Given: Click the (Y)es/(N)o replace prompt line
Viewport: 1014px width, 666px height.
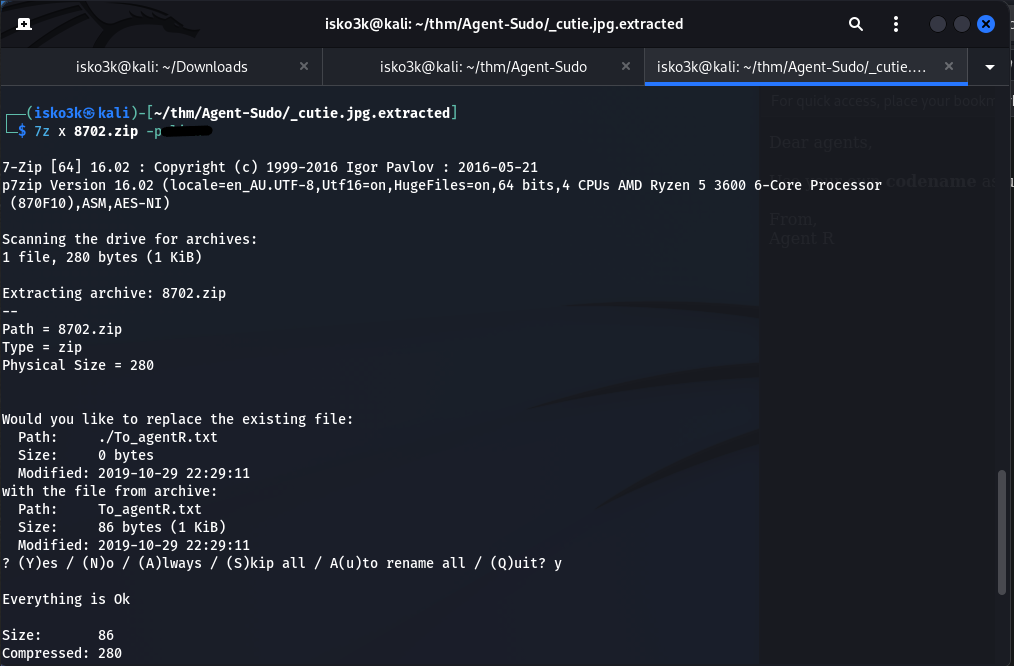Looking at the screenshot, I should tap(281, 563).
